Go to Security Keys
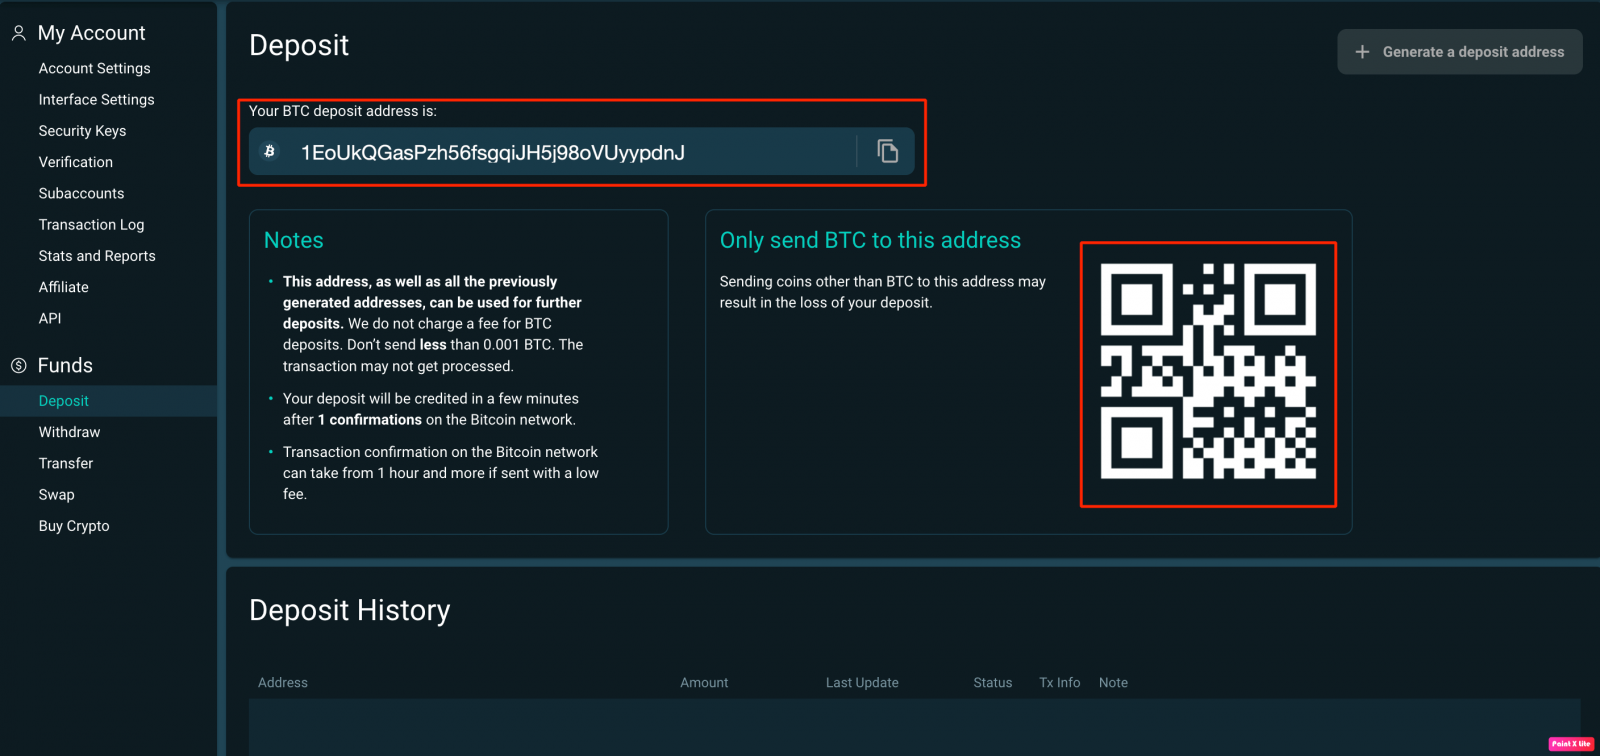Screen dimensions: 1600x756 [x=82, y=131]
